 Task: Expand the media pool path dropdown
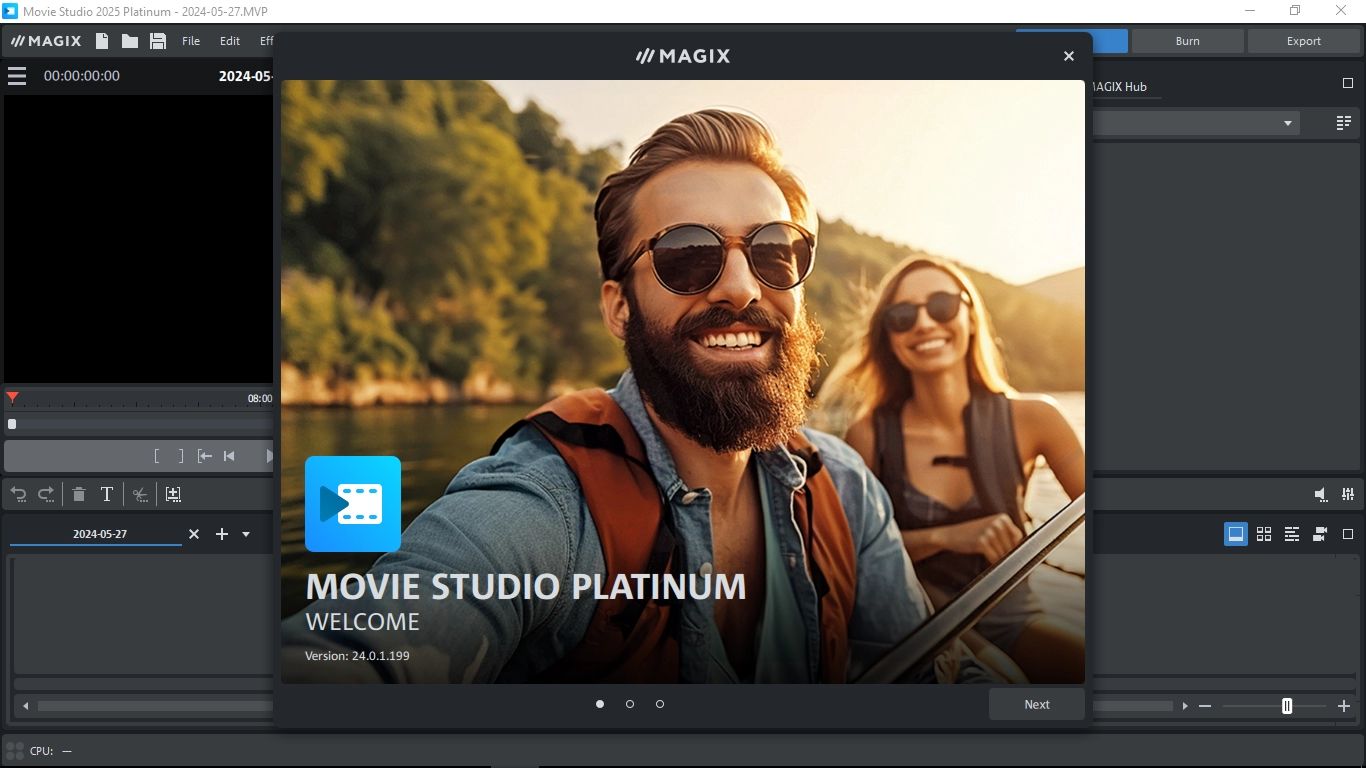point(1288,123)
